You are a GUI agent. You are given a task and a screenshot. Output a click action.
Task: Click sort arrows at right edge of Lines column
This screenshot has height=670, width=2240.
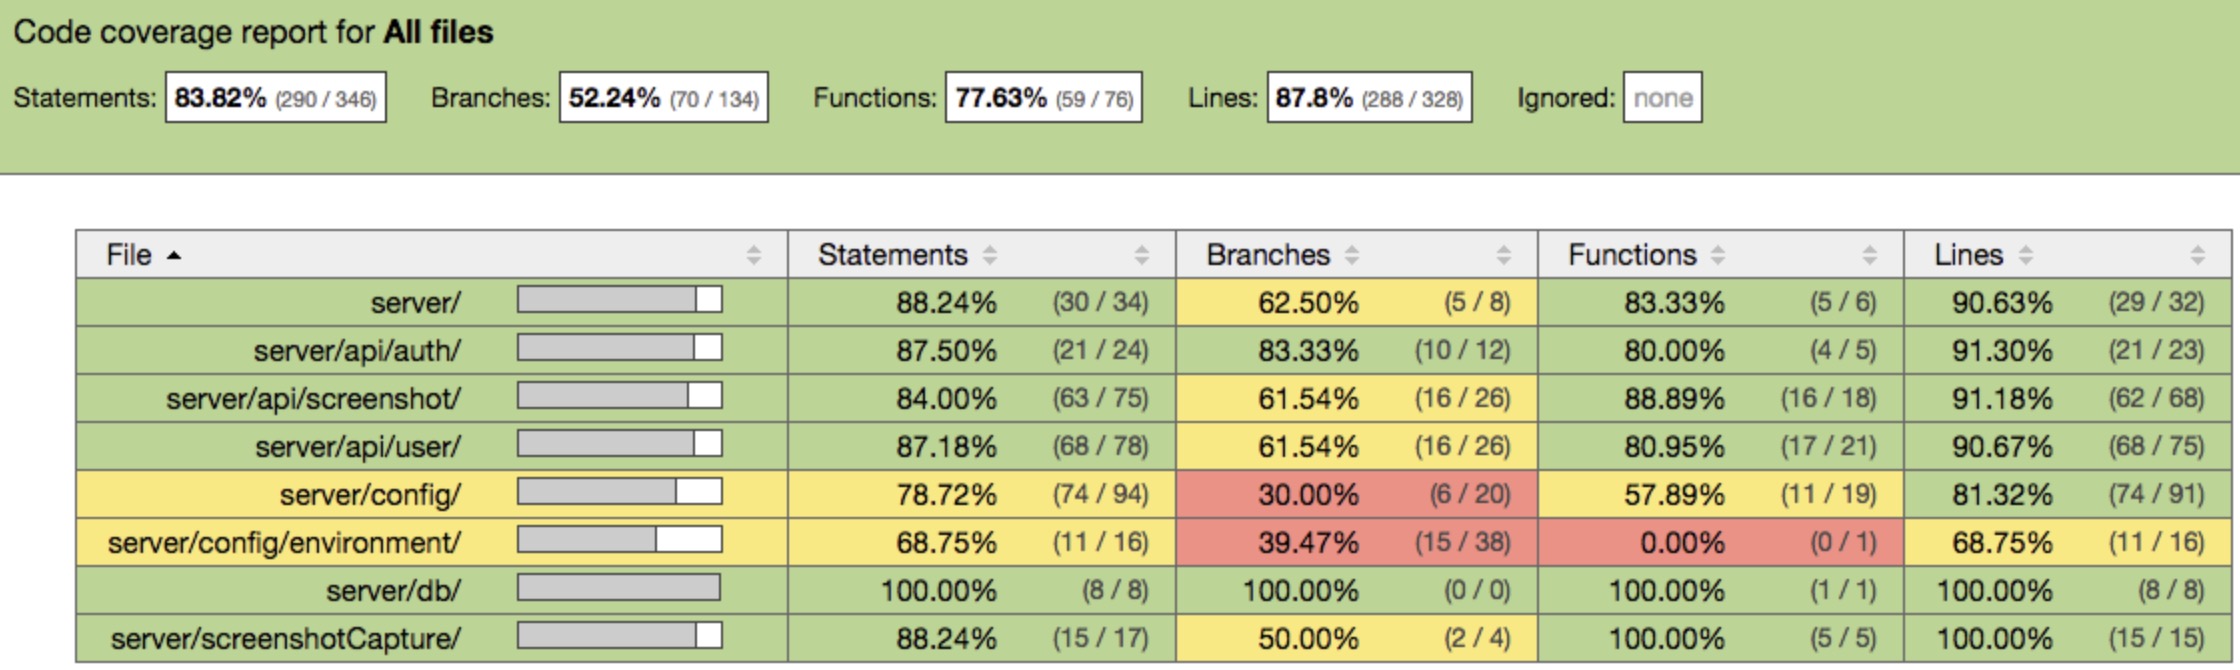coord(2198,255)
